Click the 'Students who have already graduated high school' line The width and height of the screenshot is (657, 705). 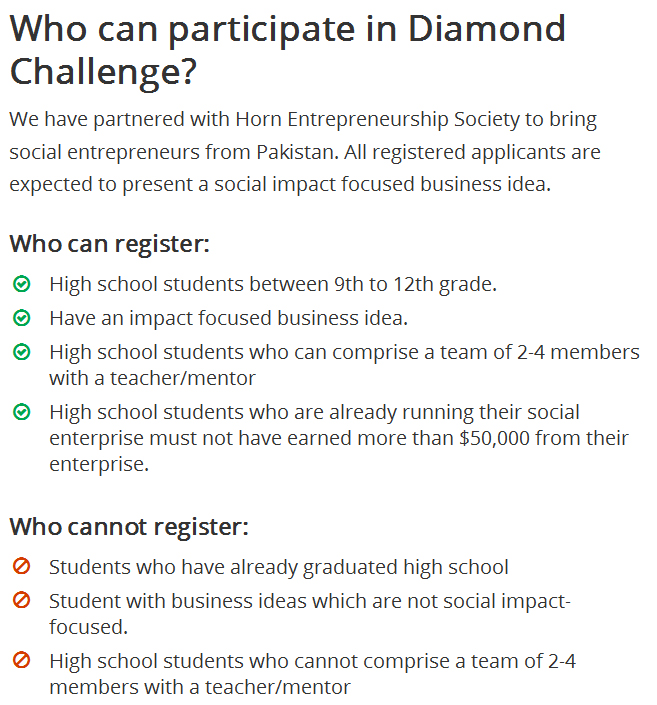278,567
